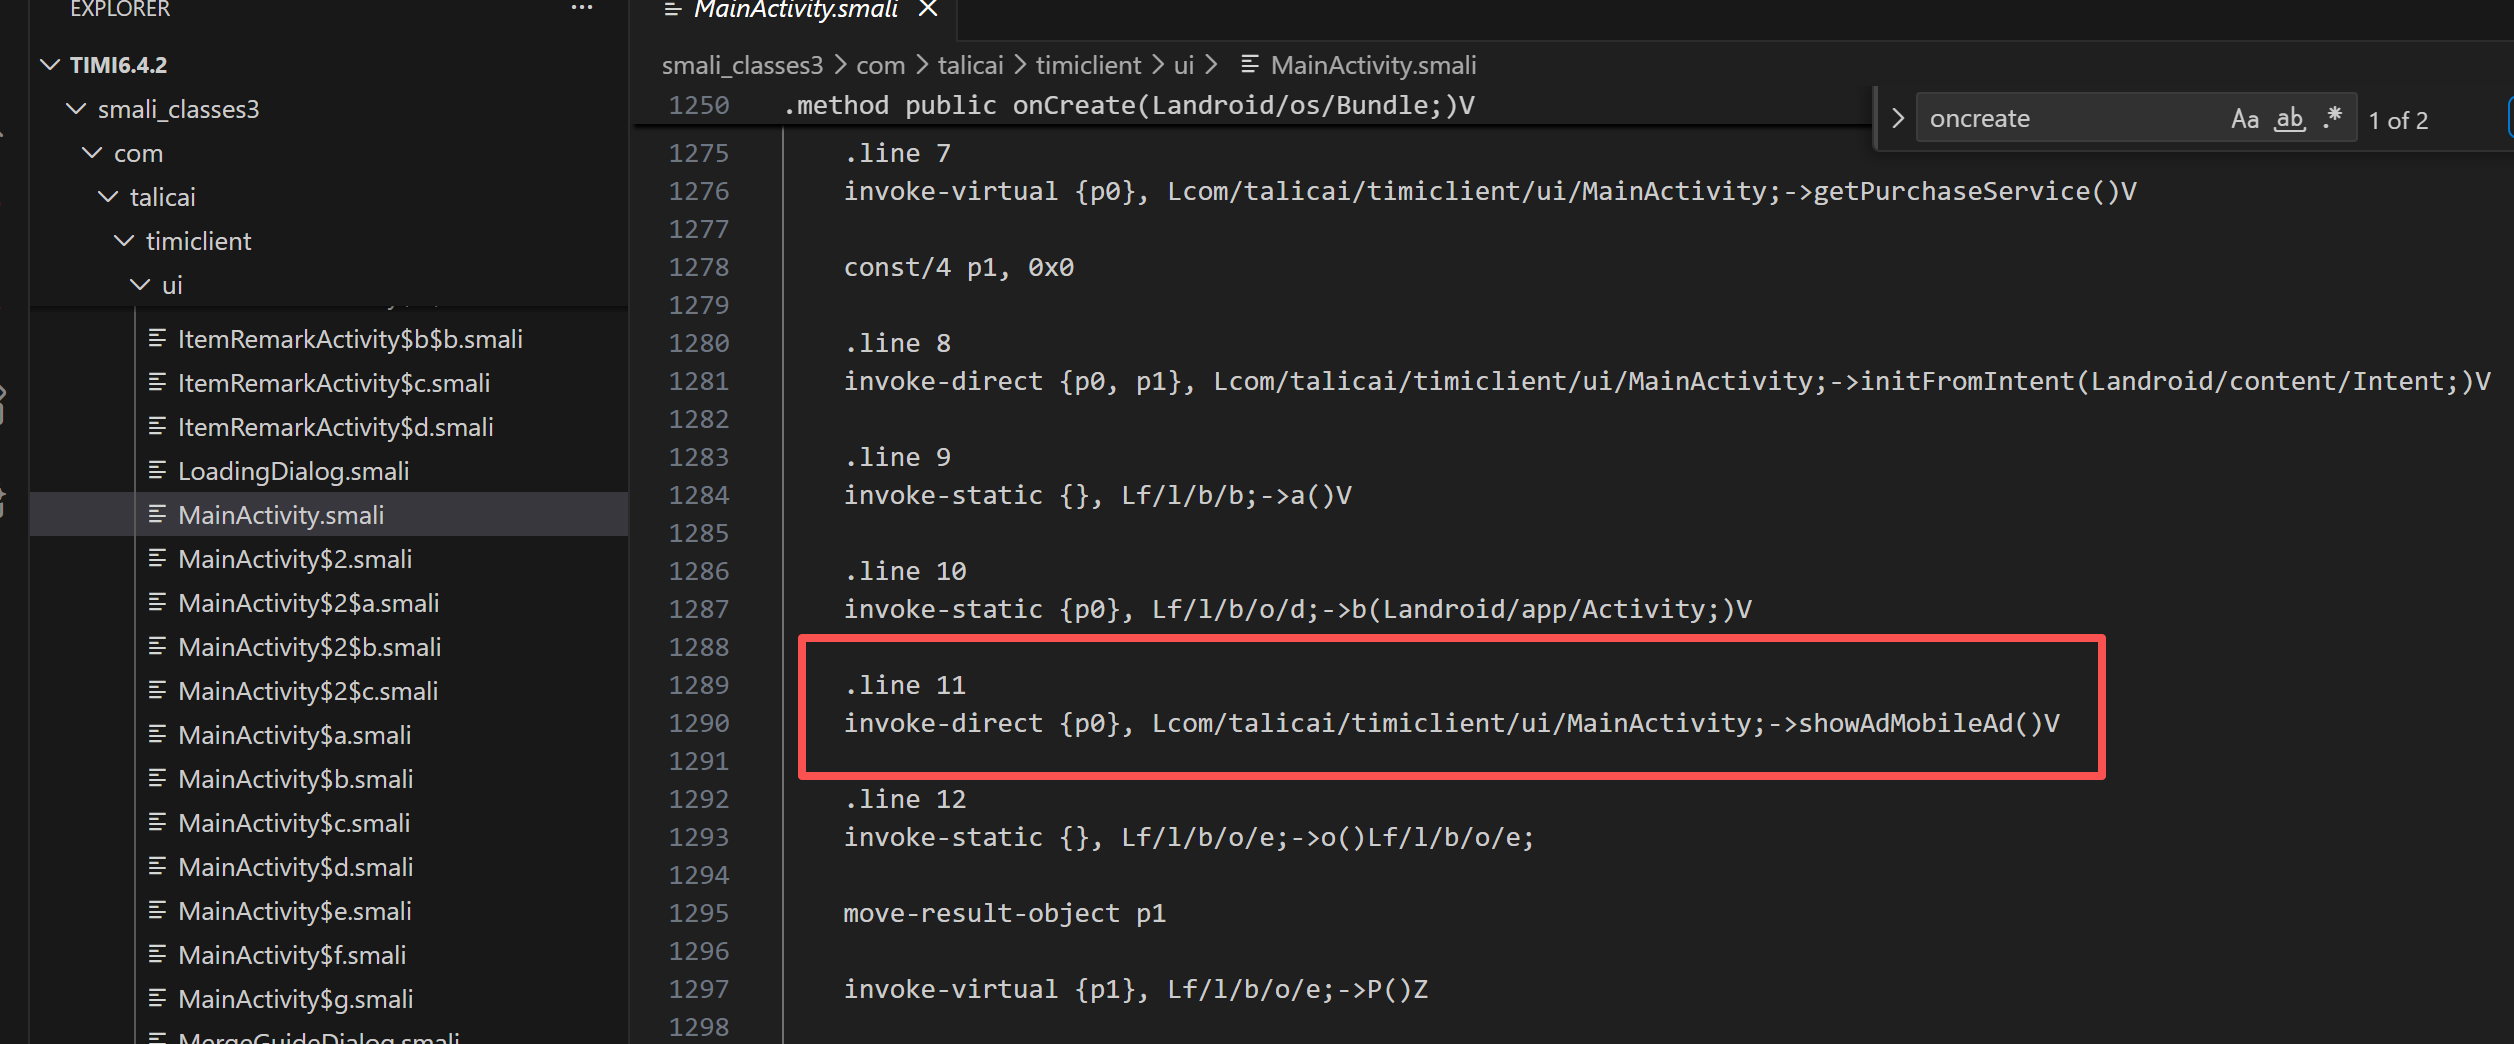Click the Explorer more actions ellipsis
The height and width of the screenshot is (1044, 2514).
coord(582,9)
